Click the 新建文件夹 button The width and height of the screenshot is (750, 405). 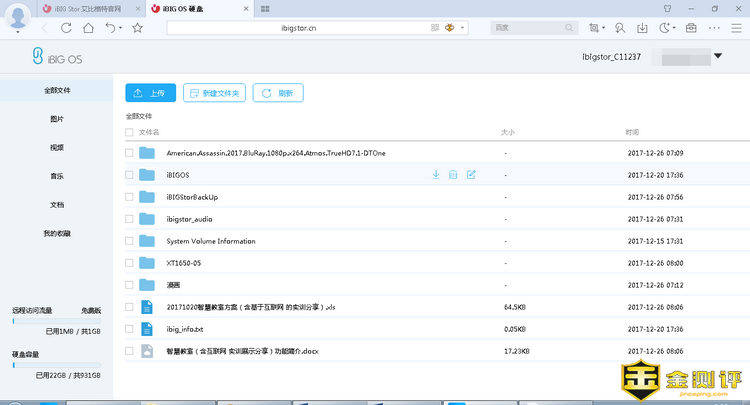pos(214,93)
